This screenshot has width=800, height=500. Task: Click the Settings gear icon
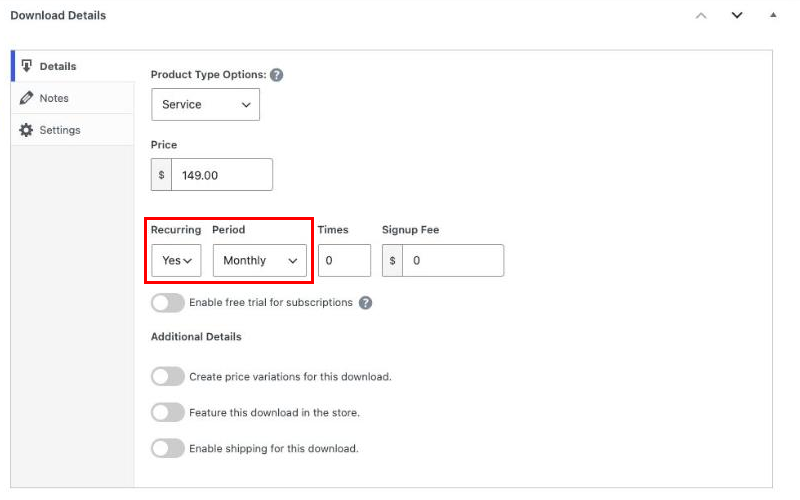[26, 130]
